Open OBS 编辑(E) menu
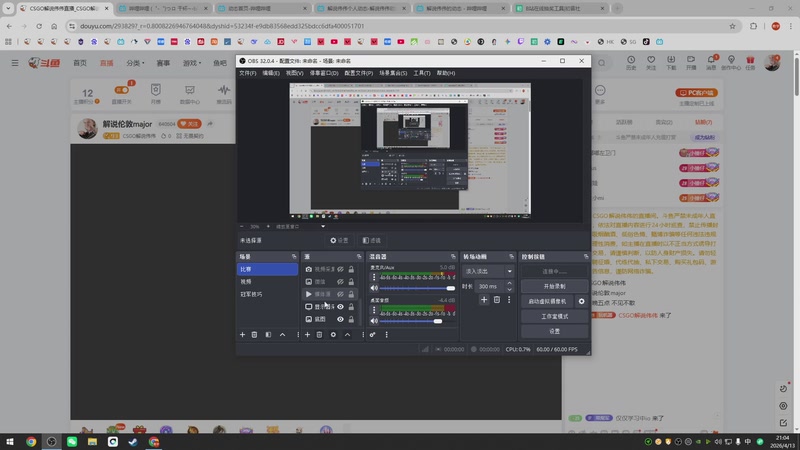 tap(271, 73)
